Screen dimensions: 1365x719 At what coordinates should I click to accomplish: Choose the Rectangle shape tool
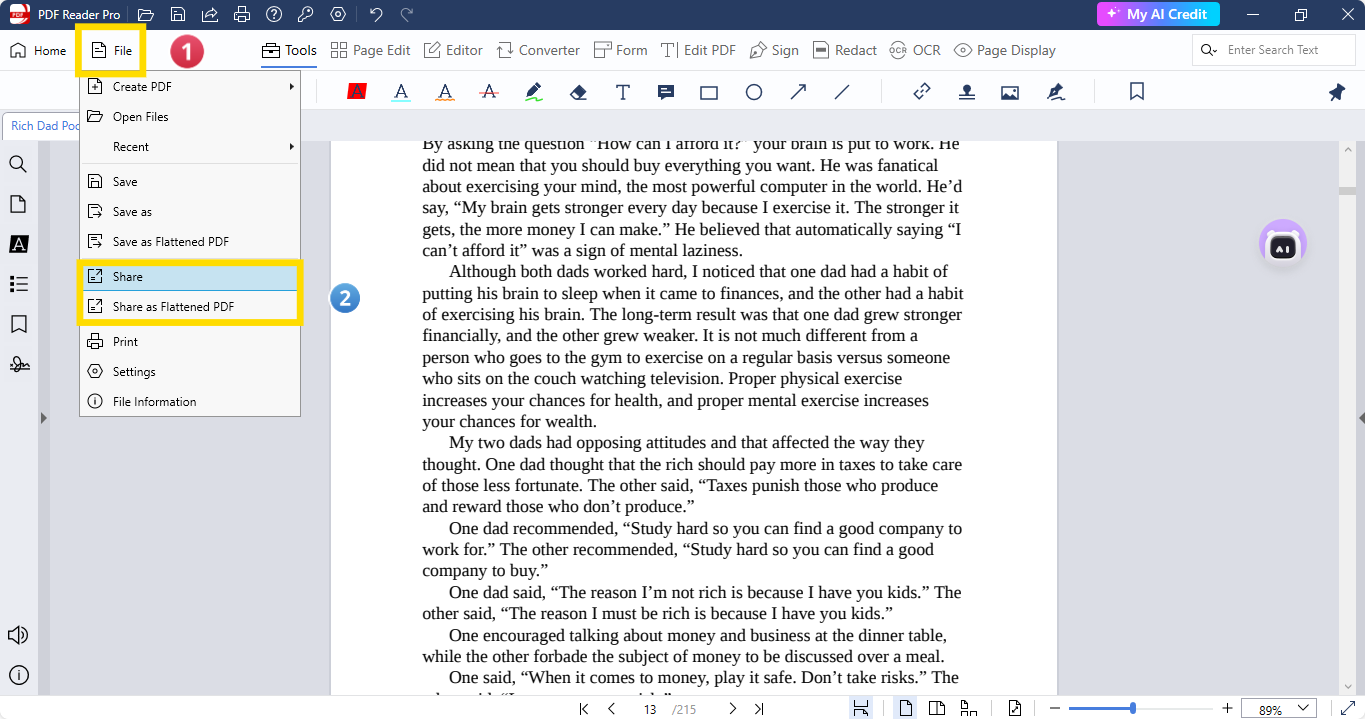pyautogui.click(x=709, y=92)
